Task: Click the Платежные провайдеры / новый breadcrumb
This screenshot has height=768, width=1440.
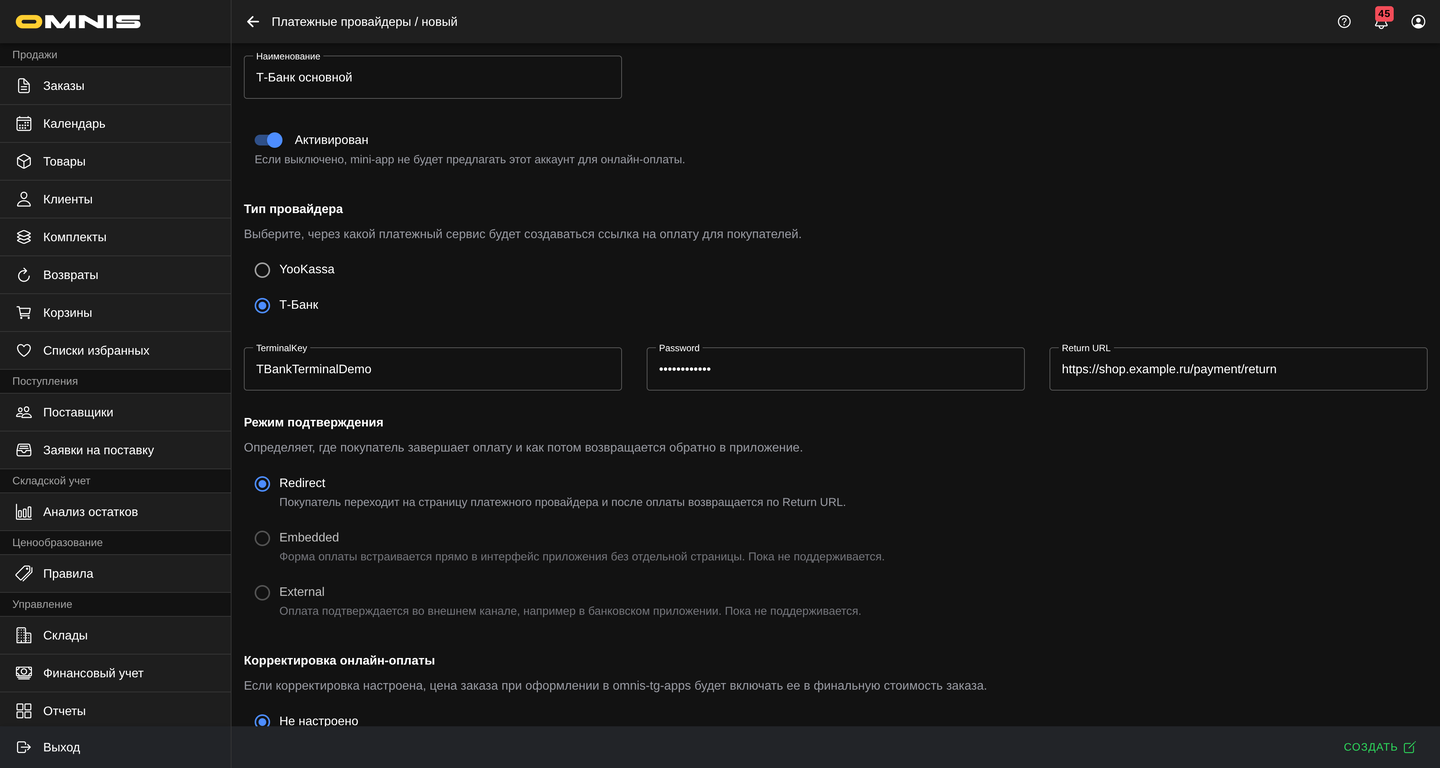Action: (364, 21)
